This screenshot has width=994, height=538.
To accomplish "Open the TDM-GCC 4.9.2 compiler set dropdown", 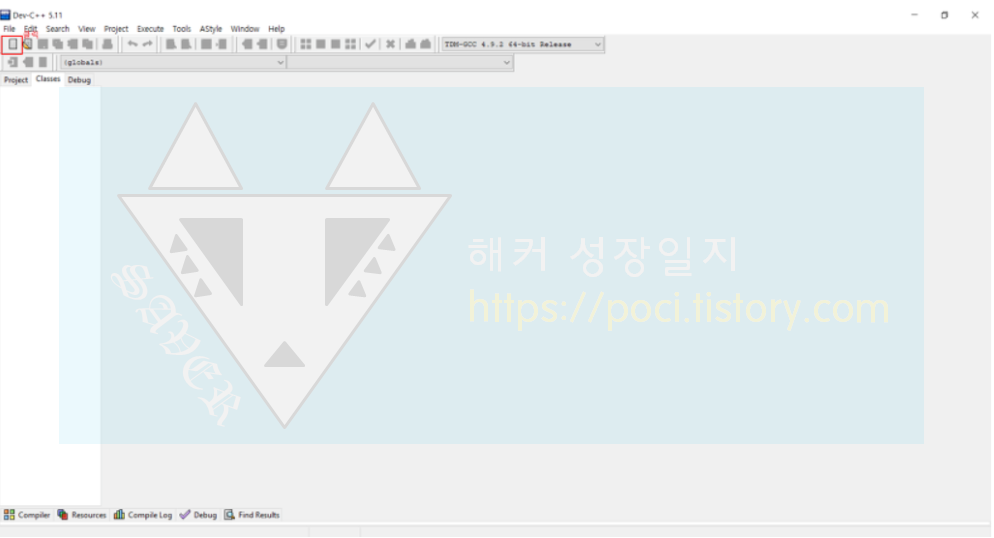I will click(x=522, y=44).
